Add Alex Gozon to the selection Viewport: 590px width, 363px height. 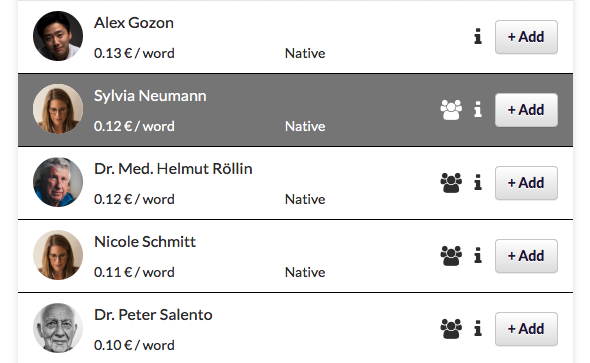pyautogui.click(x=526, y=37)
